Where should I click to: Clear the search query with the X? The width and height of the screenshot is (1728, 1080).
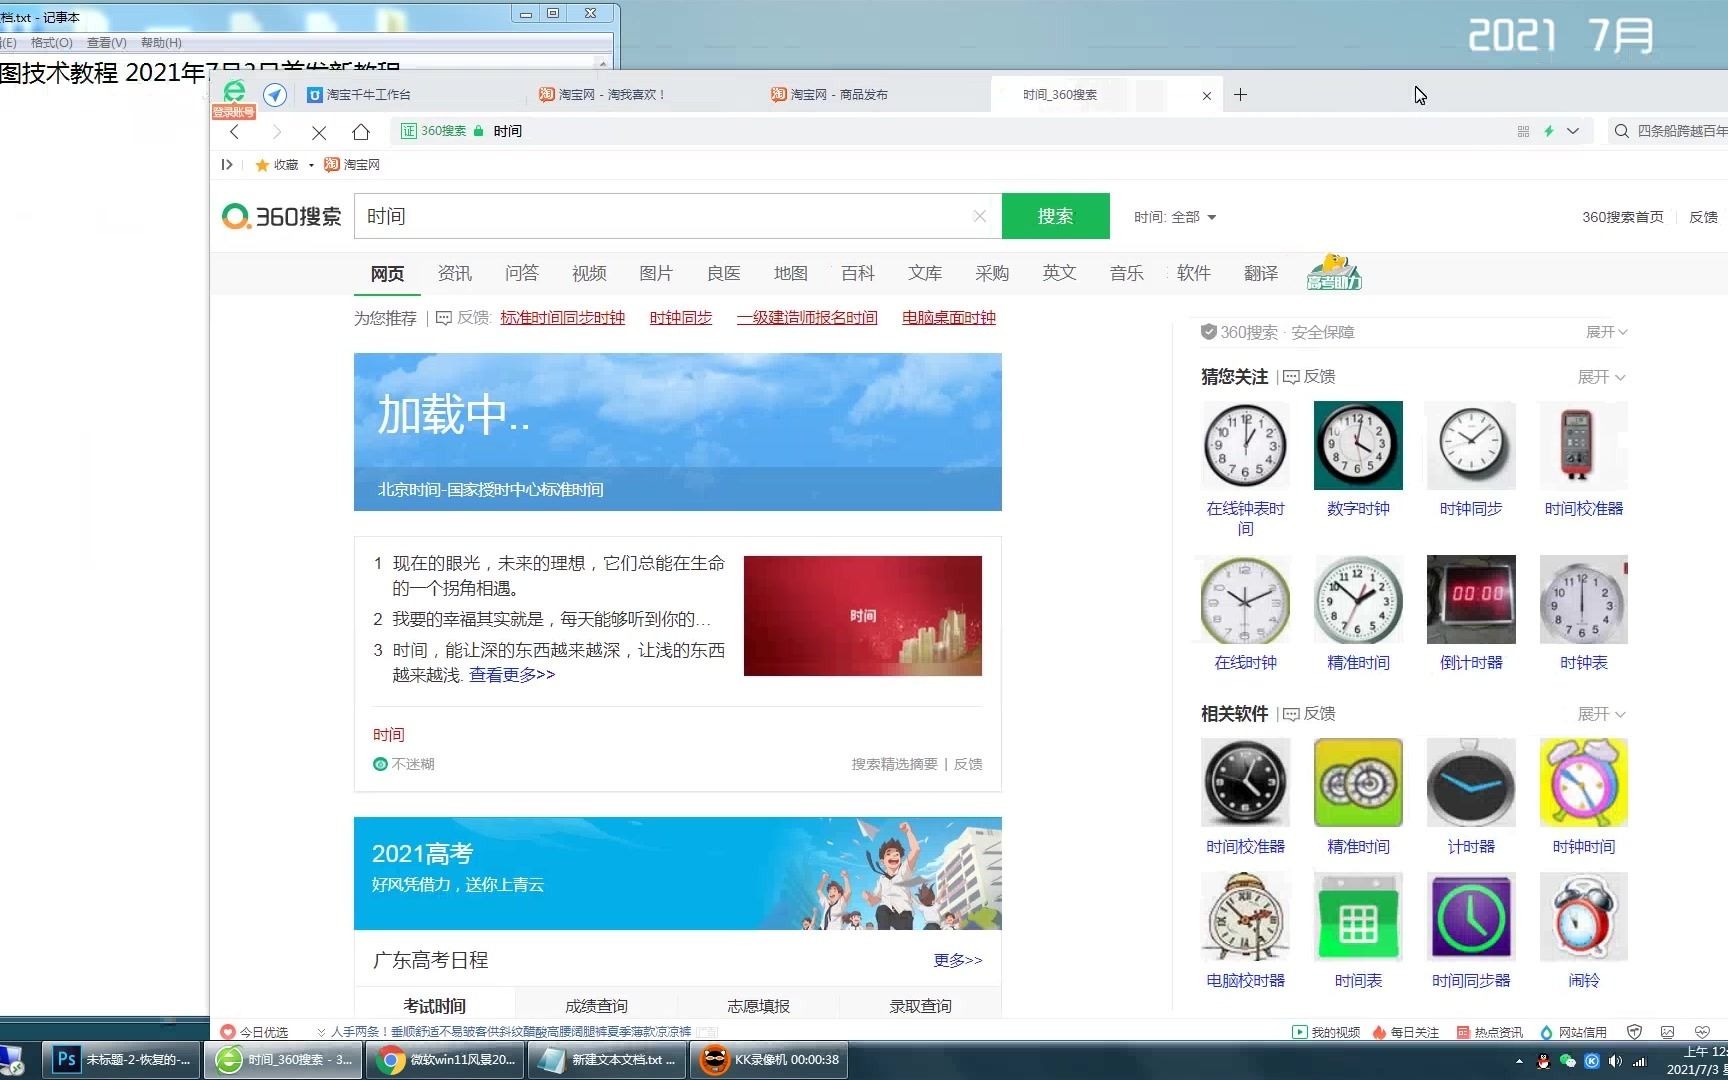[x=979, y=216]
